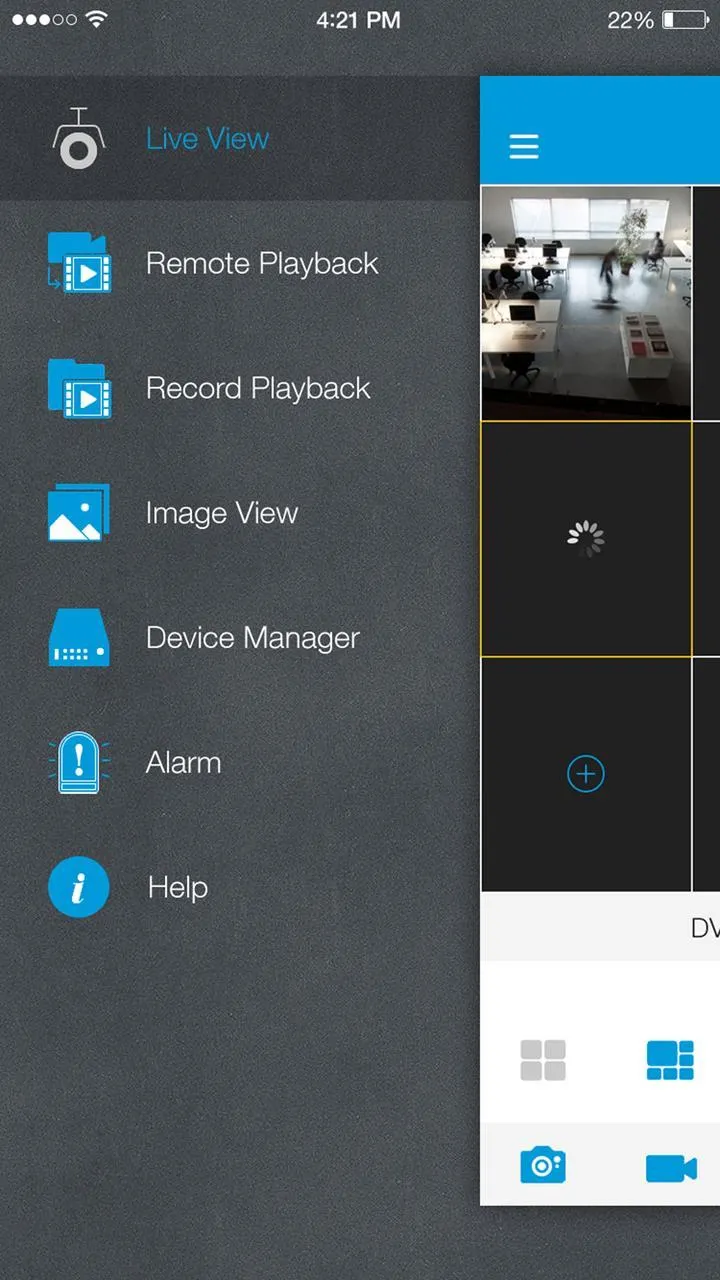Select the Remote Playback menu entry
The height and width of the screenshot is (1280, 720).
coord(262,263)
